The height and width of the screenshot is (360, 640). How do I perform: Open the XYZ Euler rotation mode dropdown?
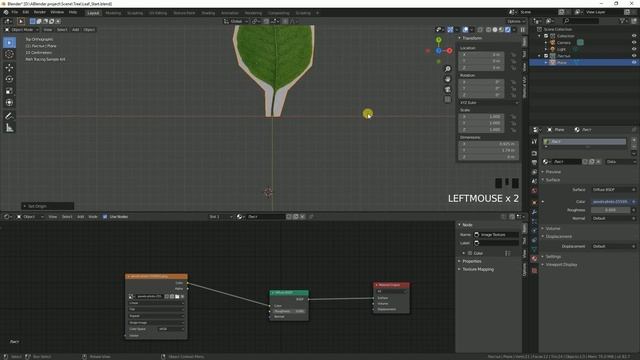[x=489, y=103]
